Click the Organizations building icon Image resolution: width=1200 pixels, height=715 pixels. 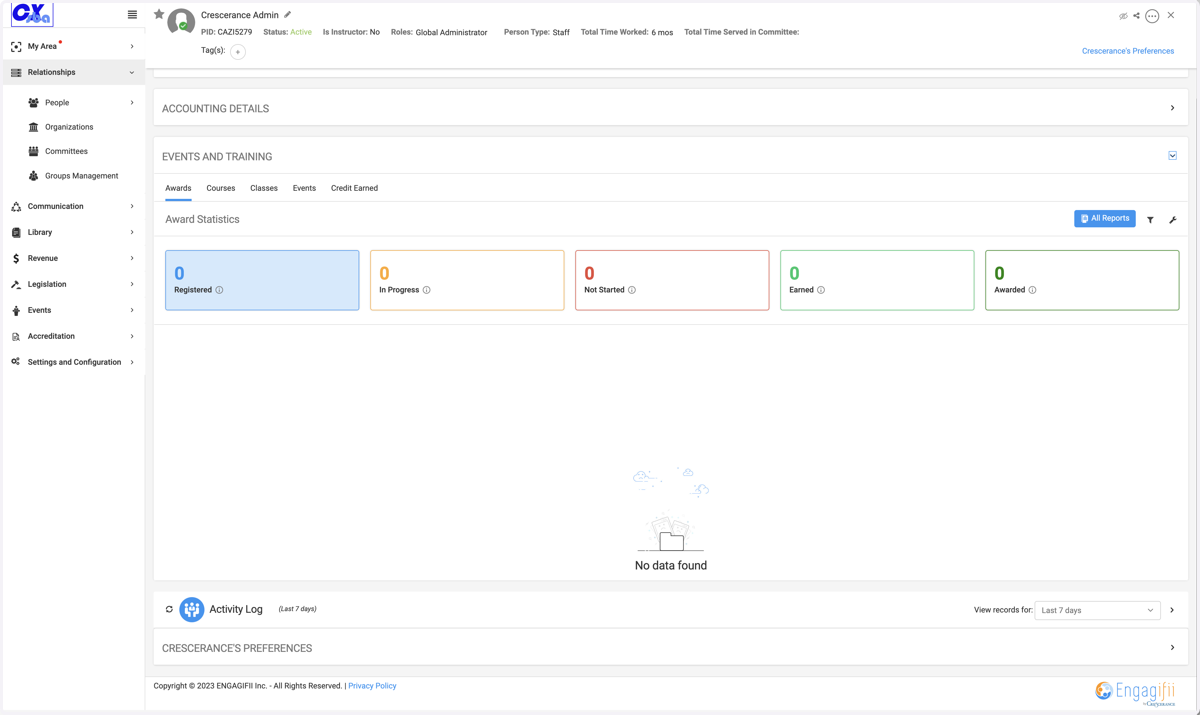[33, 127]
